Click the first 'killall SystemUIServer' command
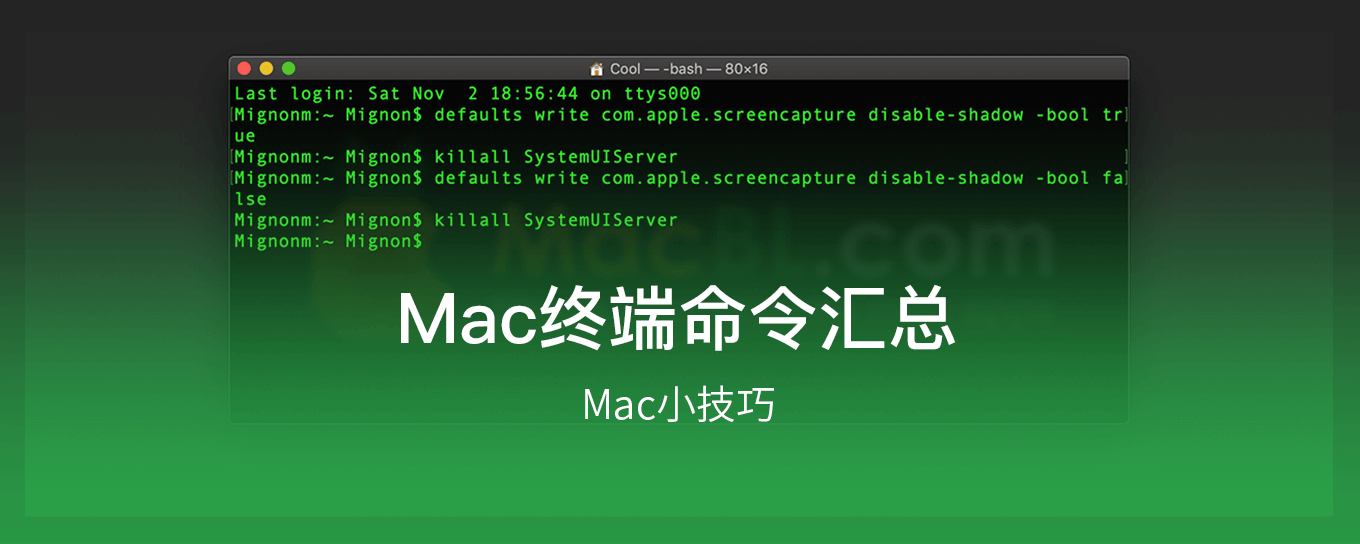 click(555, 157)
